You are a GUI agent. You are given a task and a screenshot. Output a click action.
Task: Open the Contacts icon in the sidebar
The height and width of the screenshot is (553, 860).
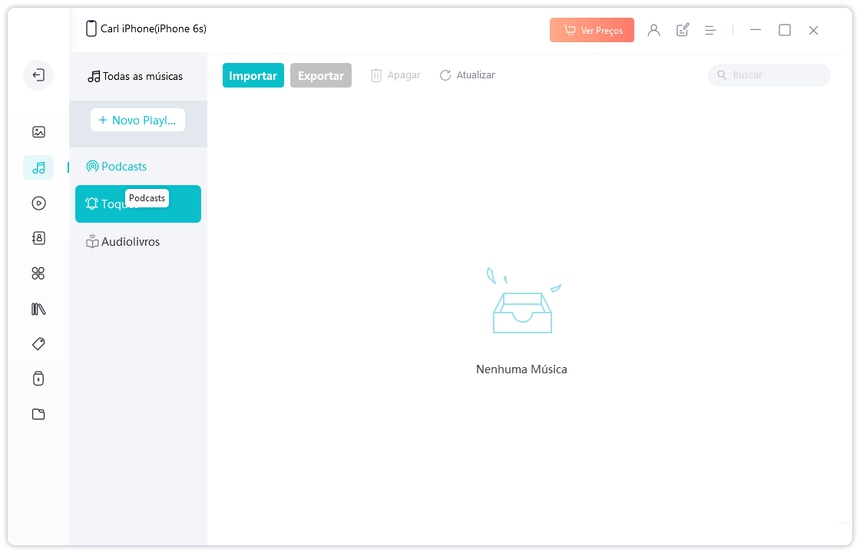[38, 238]
